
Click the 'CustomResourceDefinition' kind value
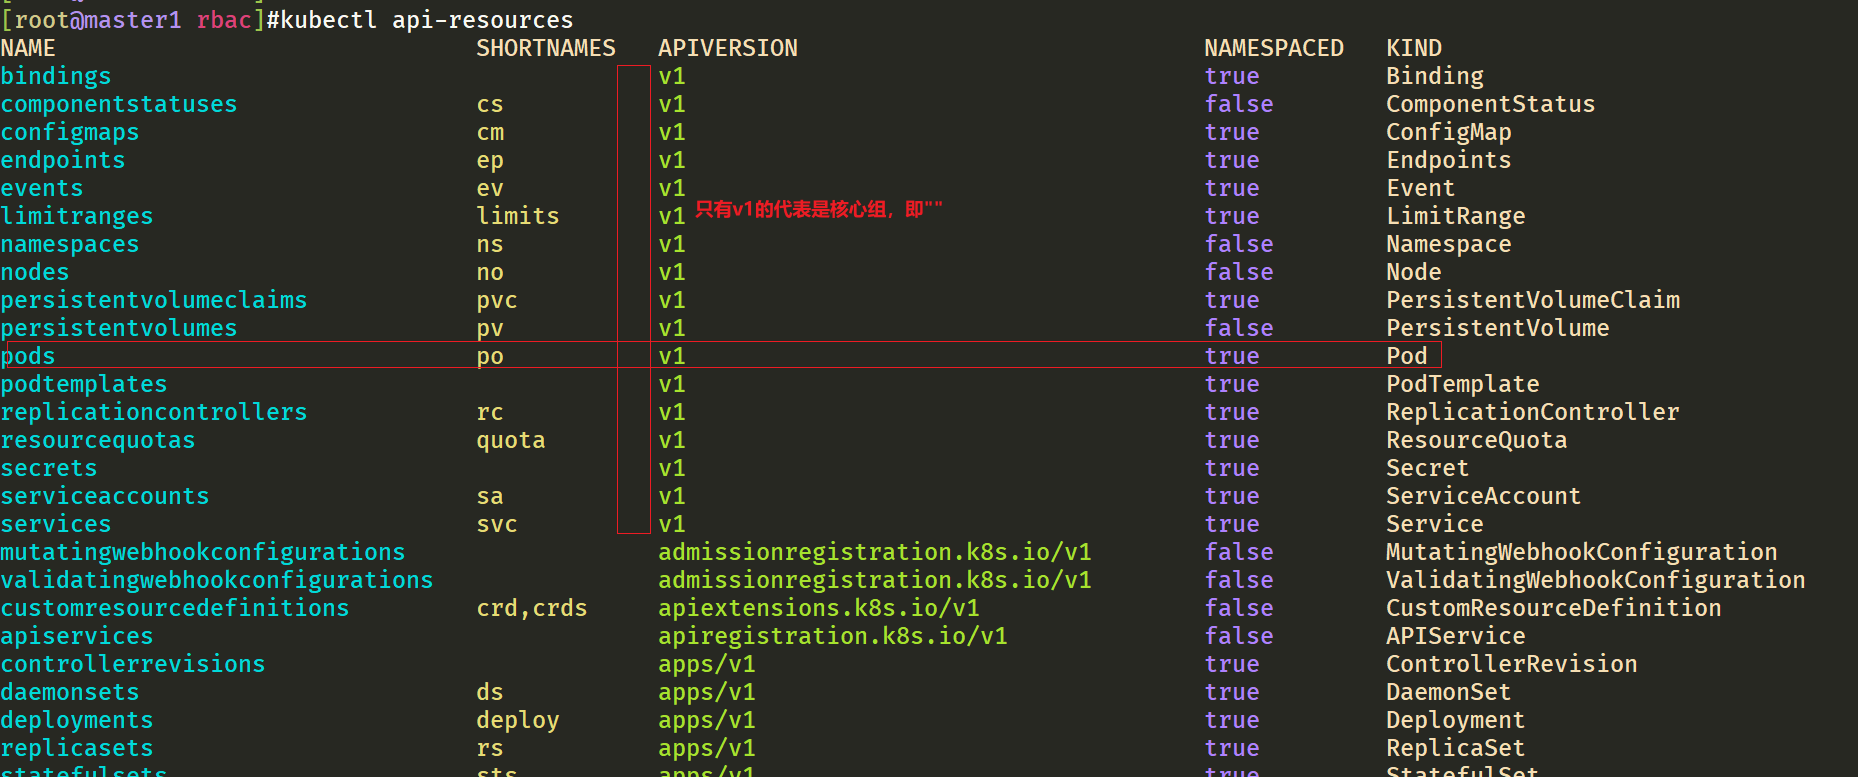(1554, 608)
